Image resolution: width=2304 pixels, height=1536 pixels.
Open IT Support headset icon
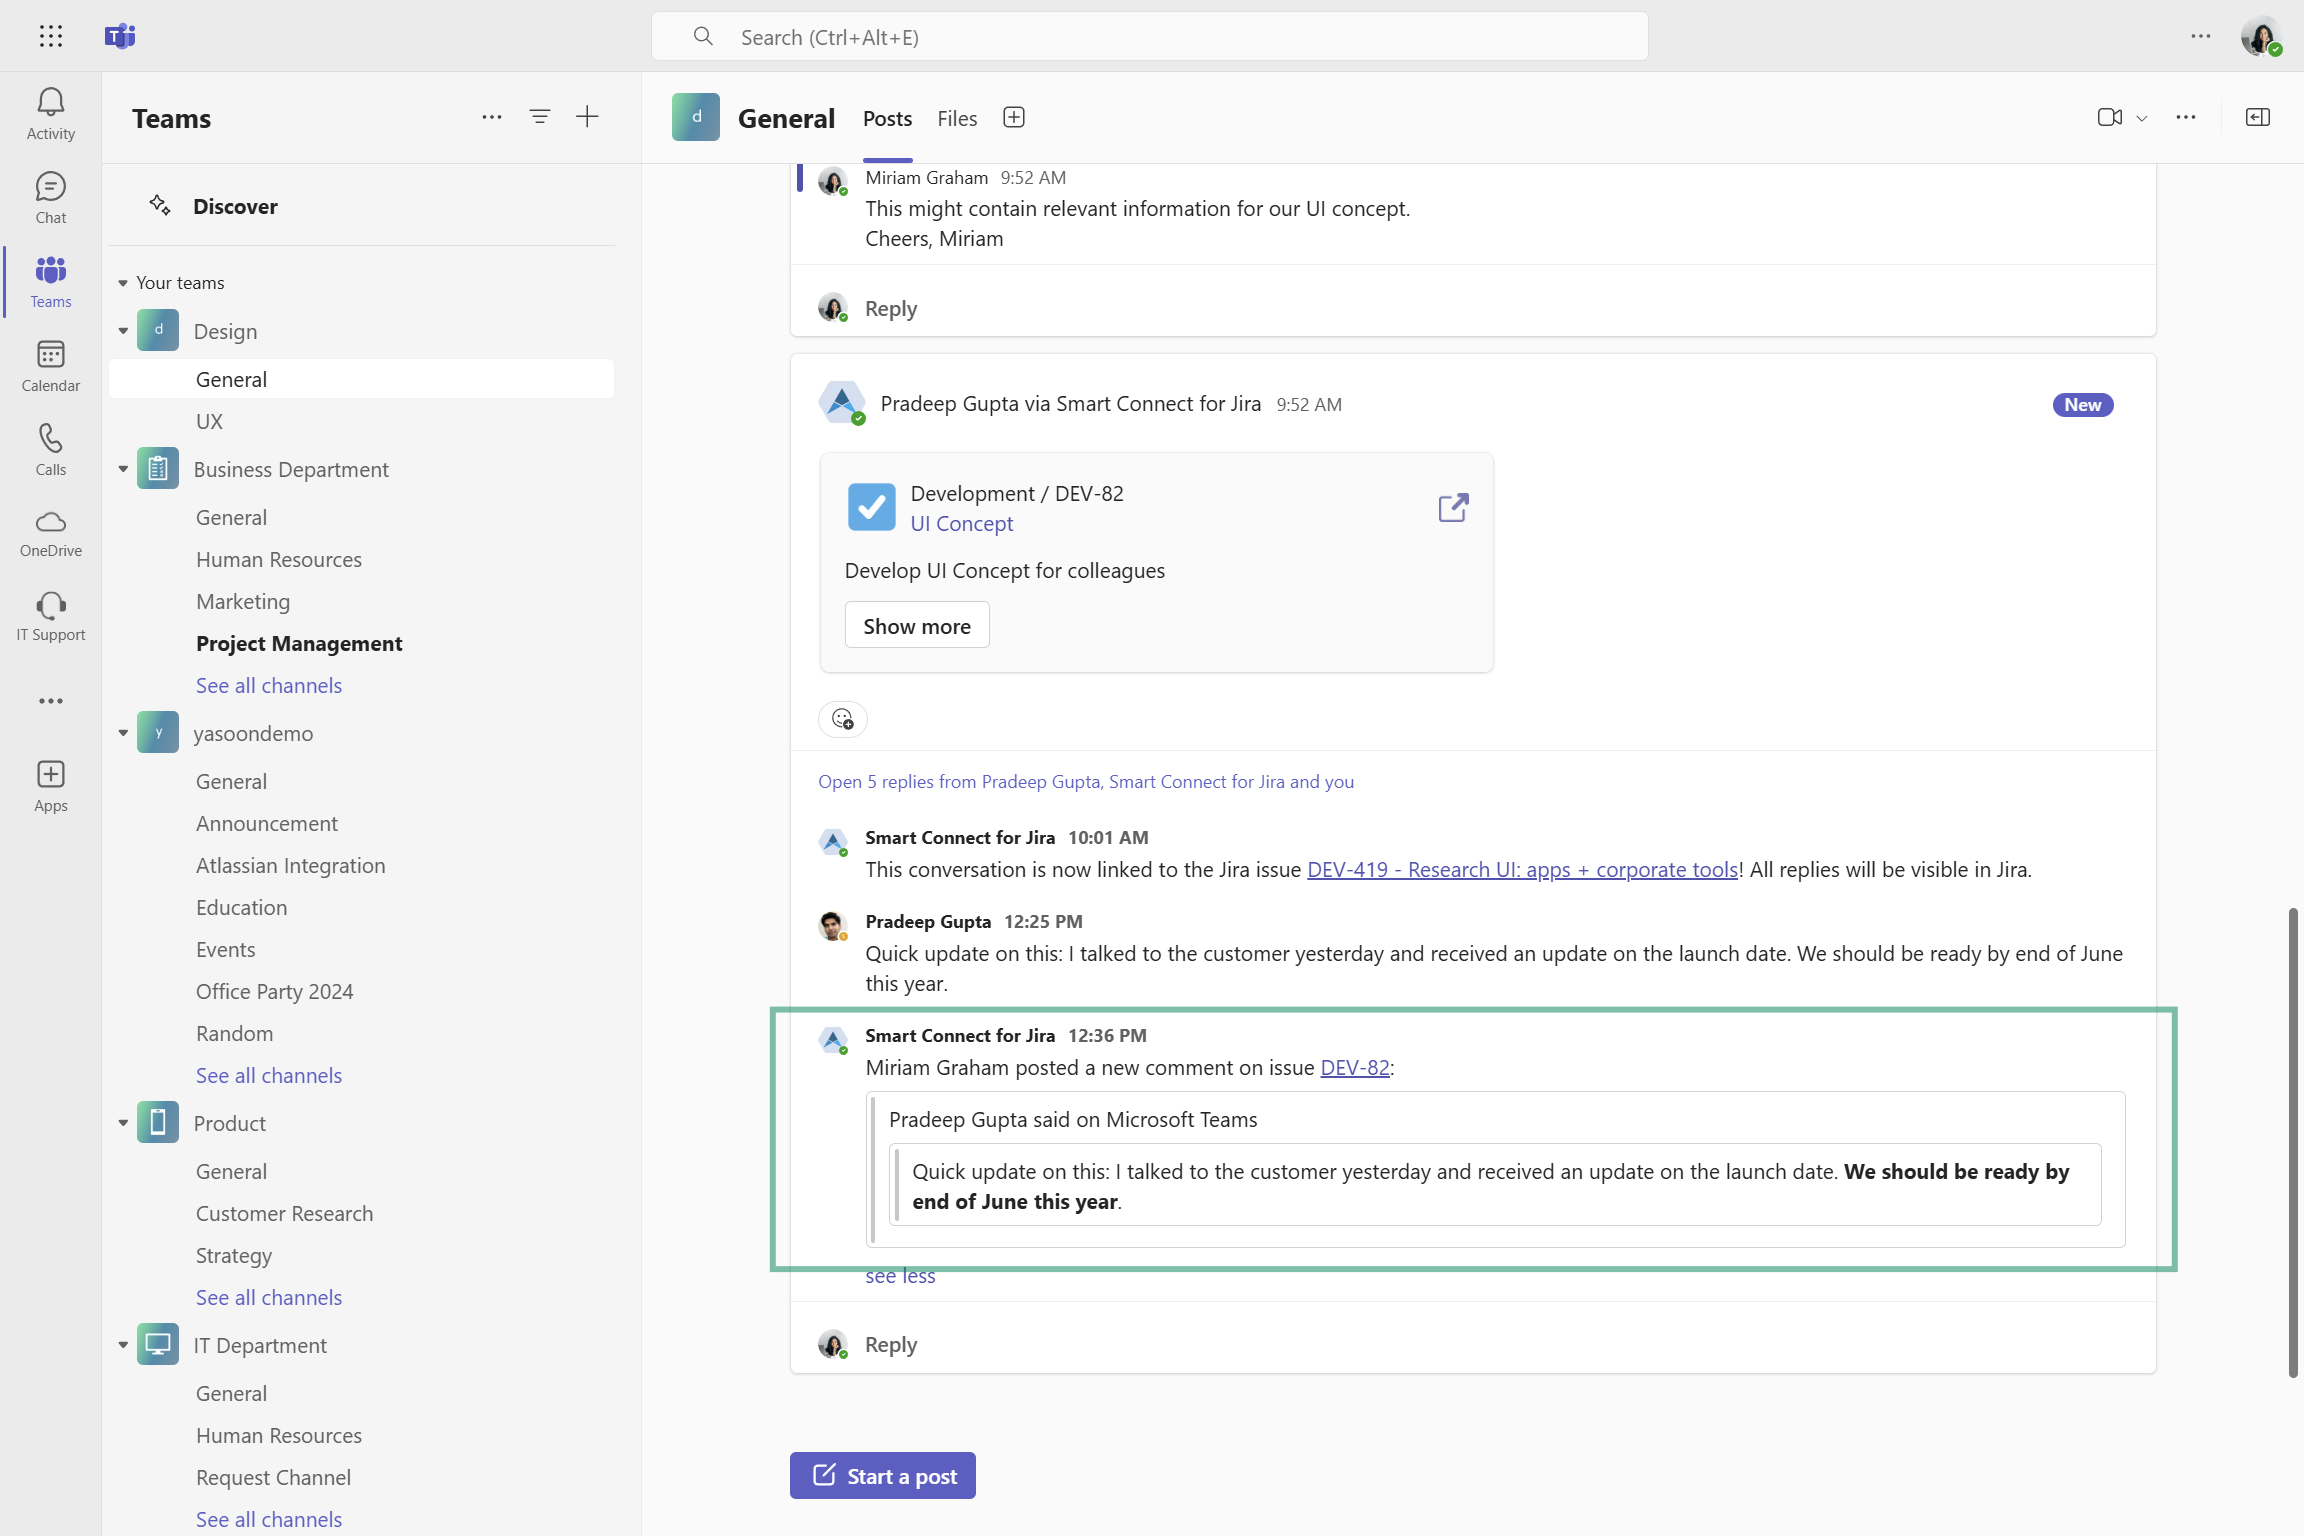coord(50,617)
